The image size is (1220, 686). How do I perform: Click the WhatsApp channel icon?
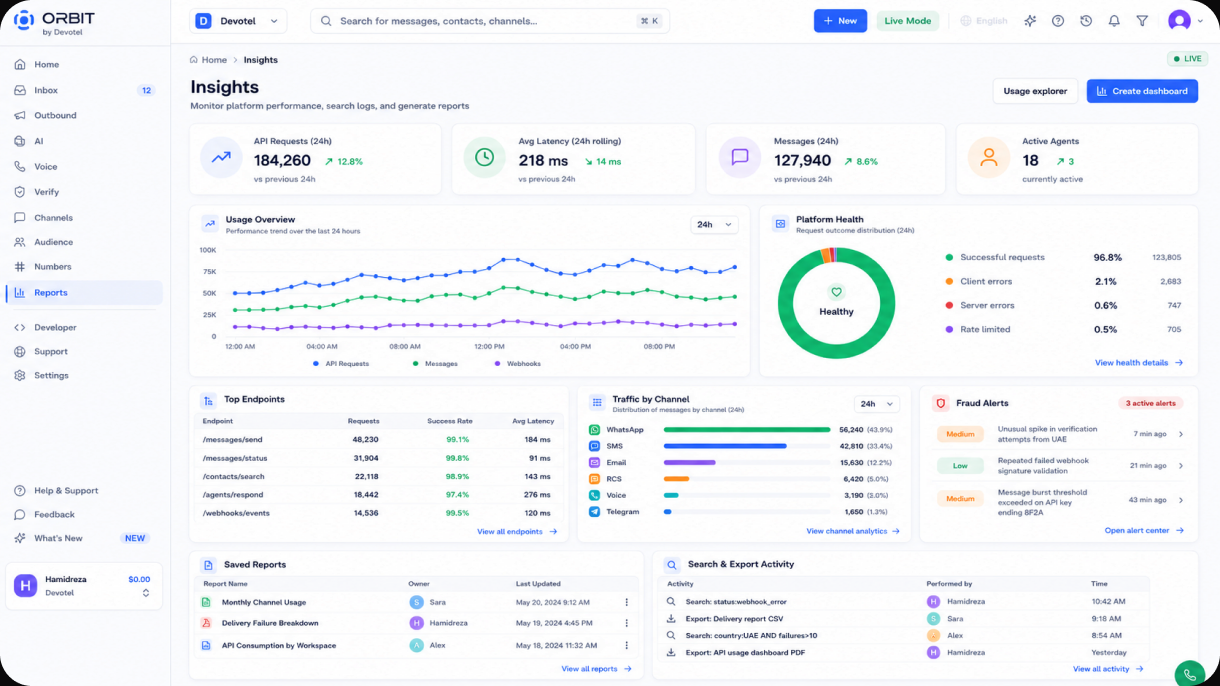595,430
